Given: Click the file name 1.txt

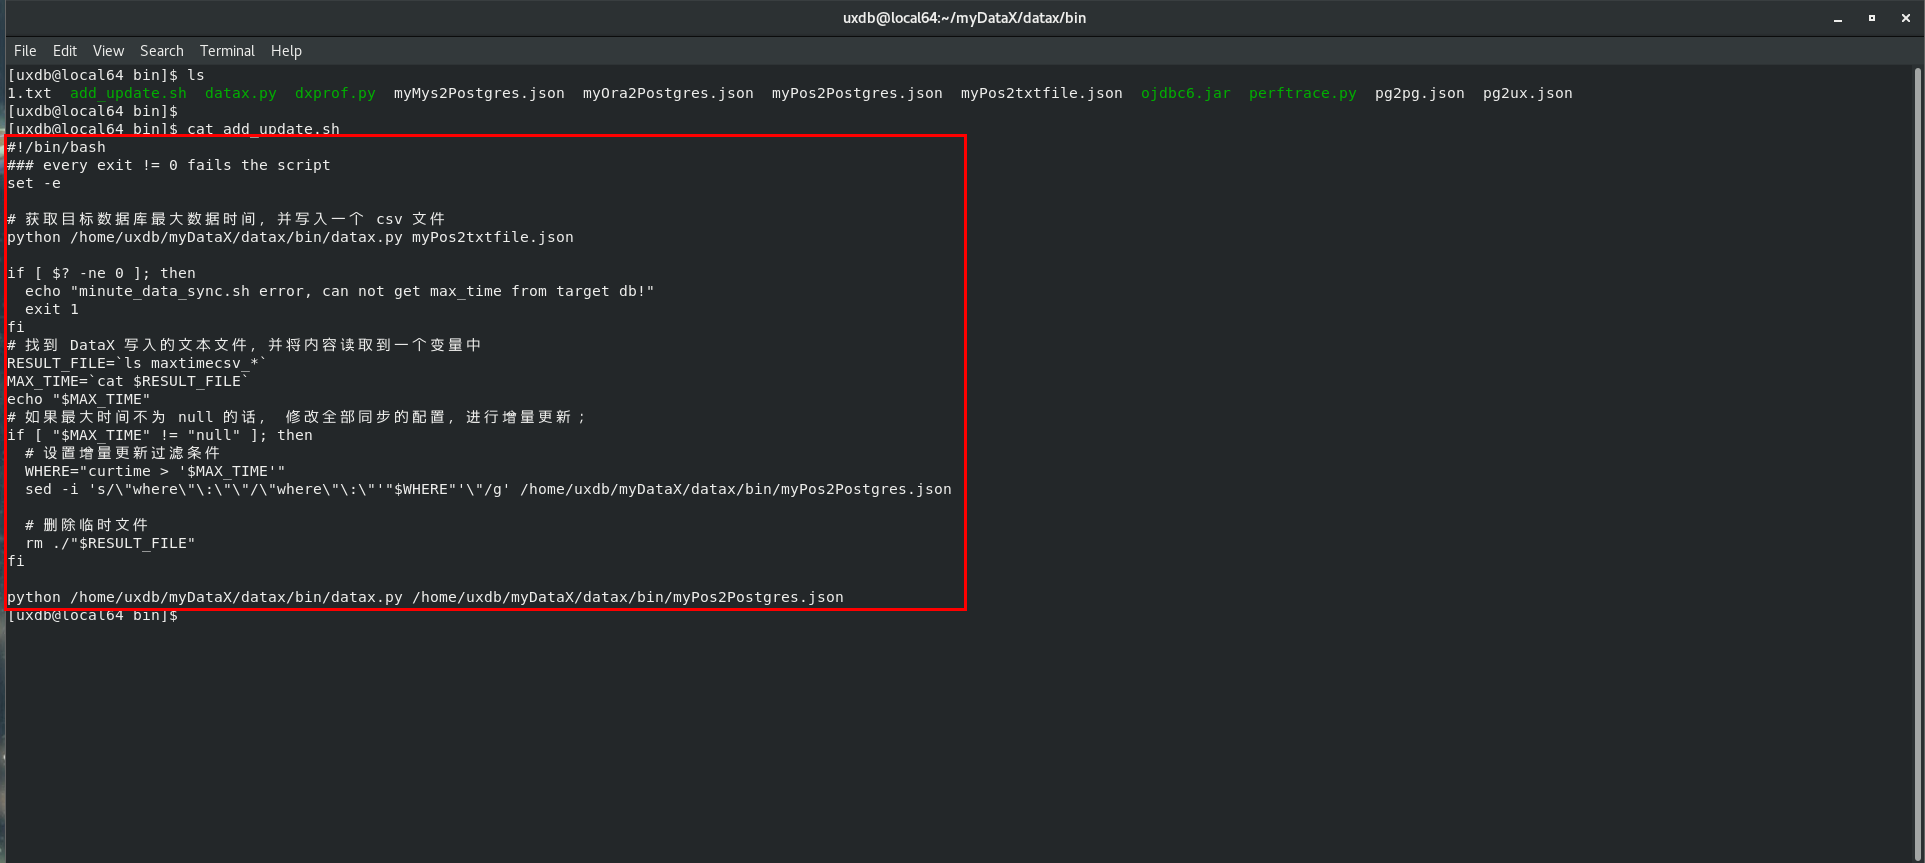Looking at the screenshot, I should (29, 93).
